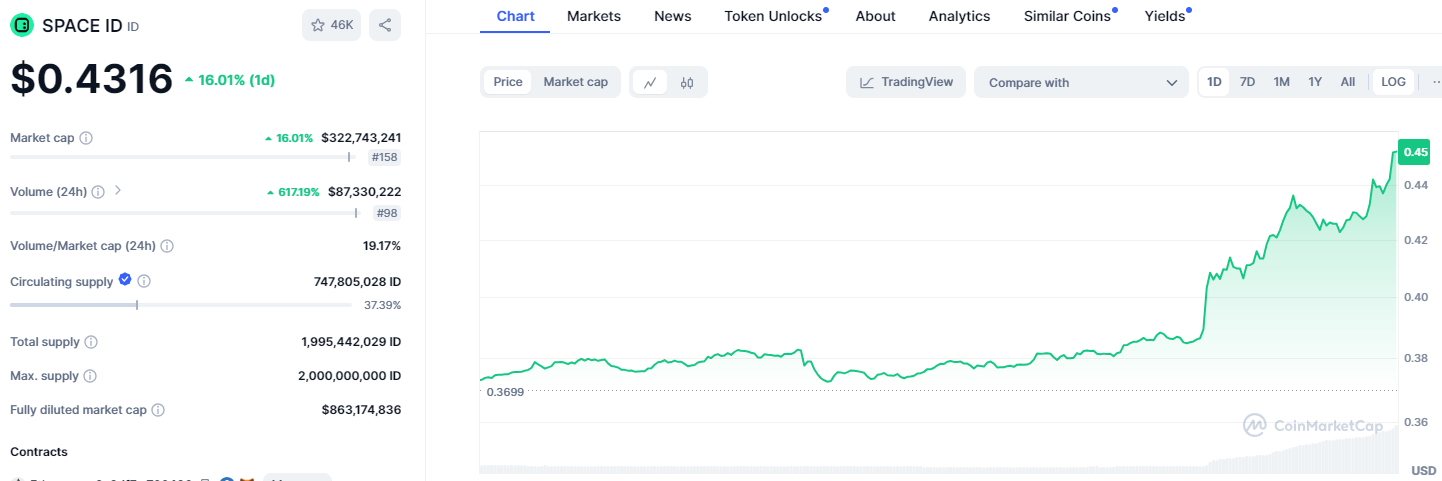This screenshot has height=481, width=1442.
Task: Open the Volume/Market cap (24h) info icon
Action: [167, 246]
